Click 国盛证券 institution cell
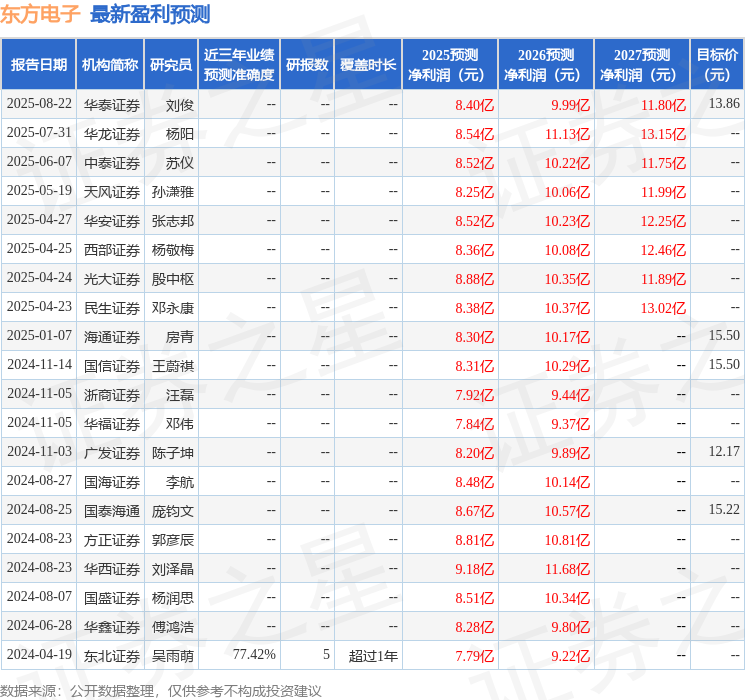Viewport: 745px width, 700px height. [x=112, y=598]
